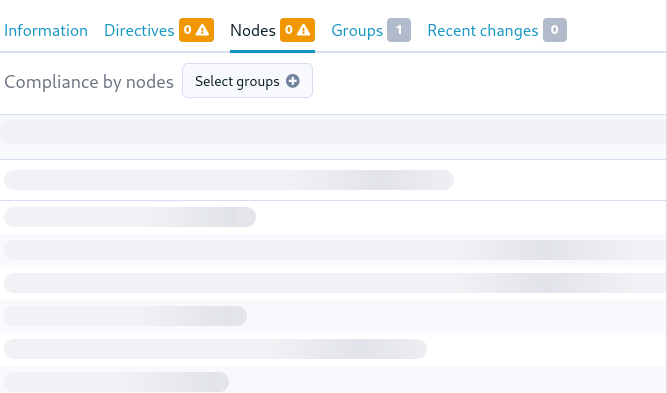
Task: Click the grey count badge next to Groups
Action: point(399,30)
